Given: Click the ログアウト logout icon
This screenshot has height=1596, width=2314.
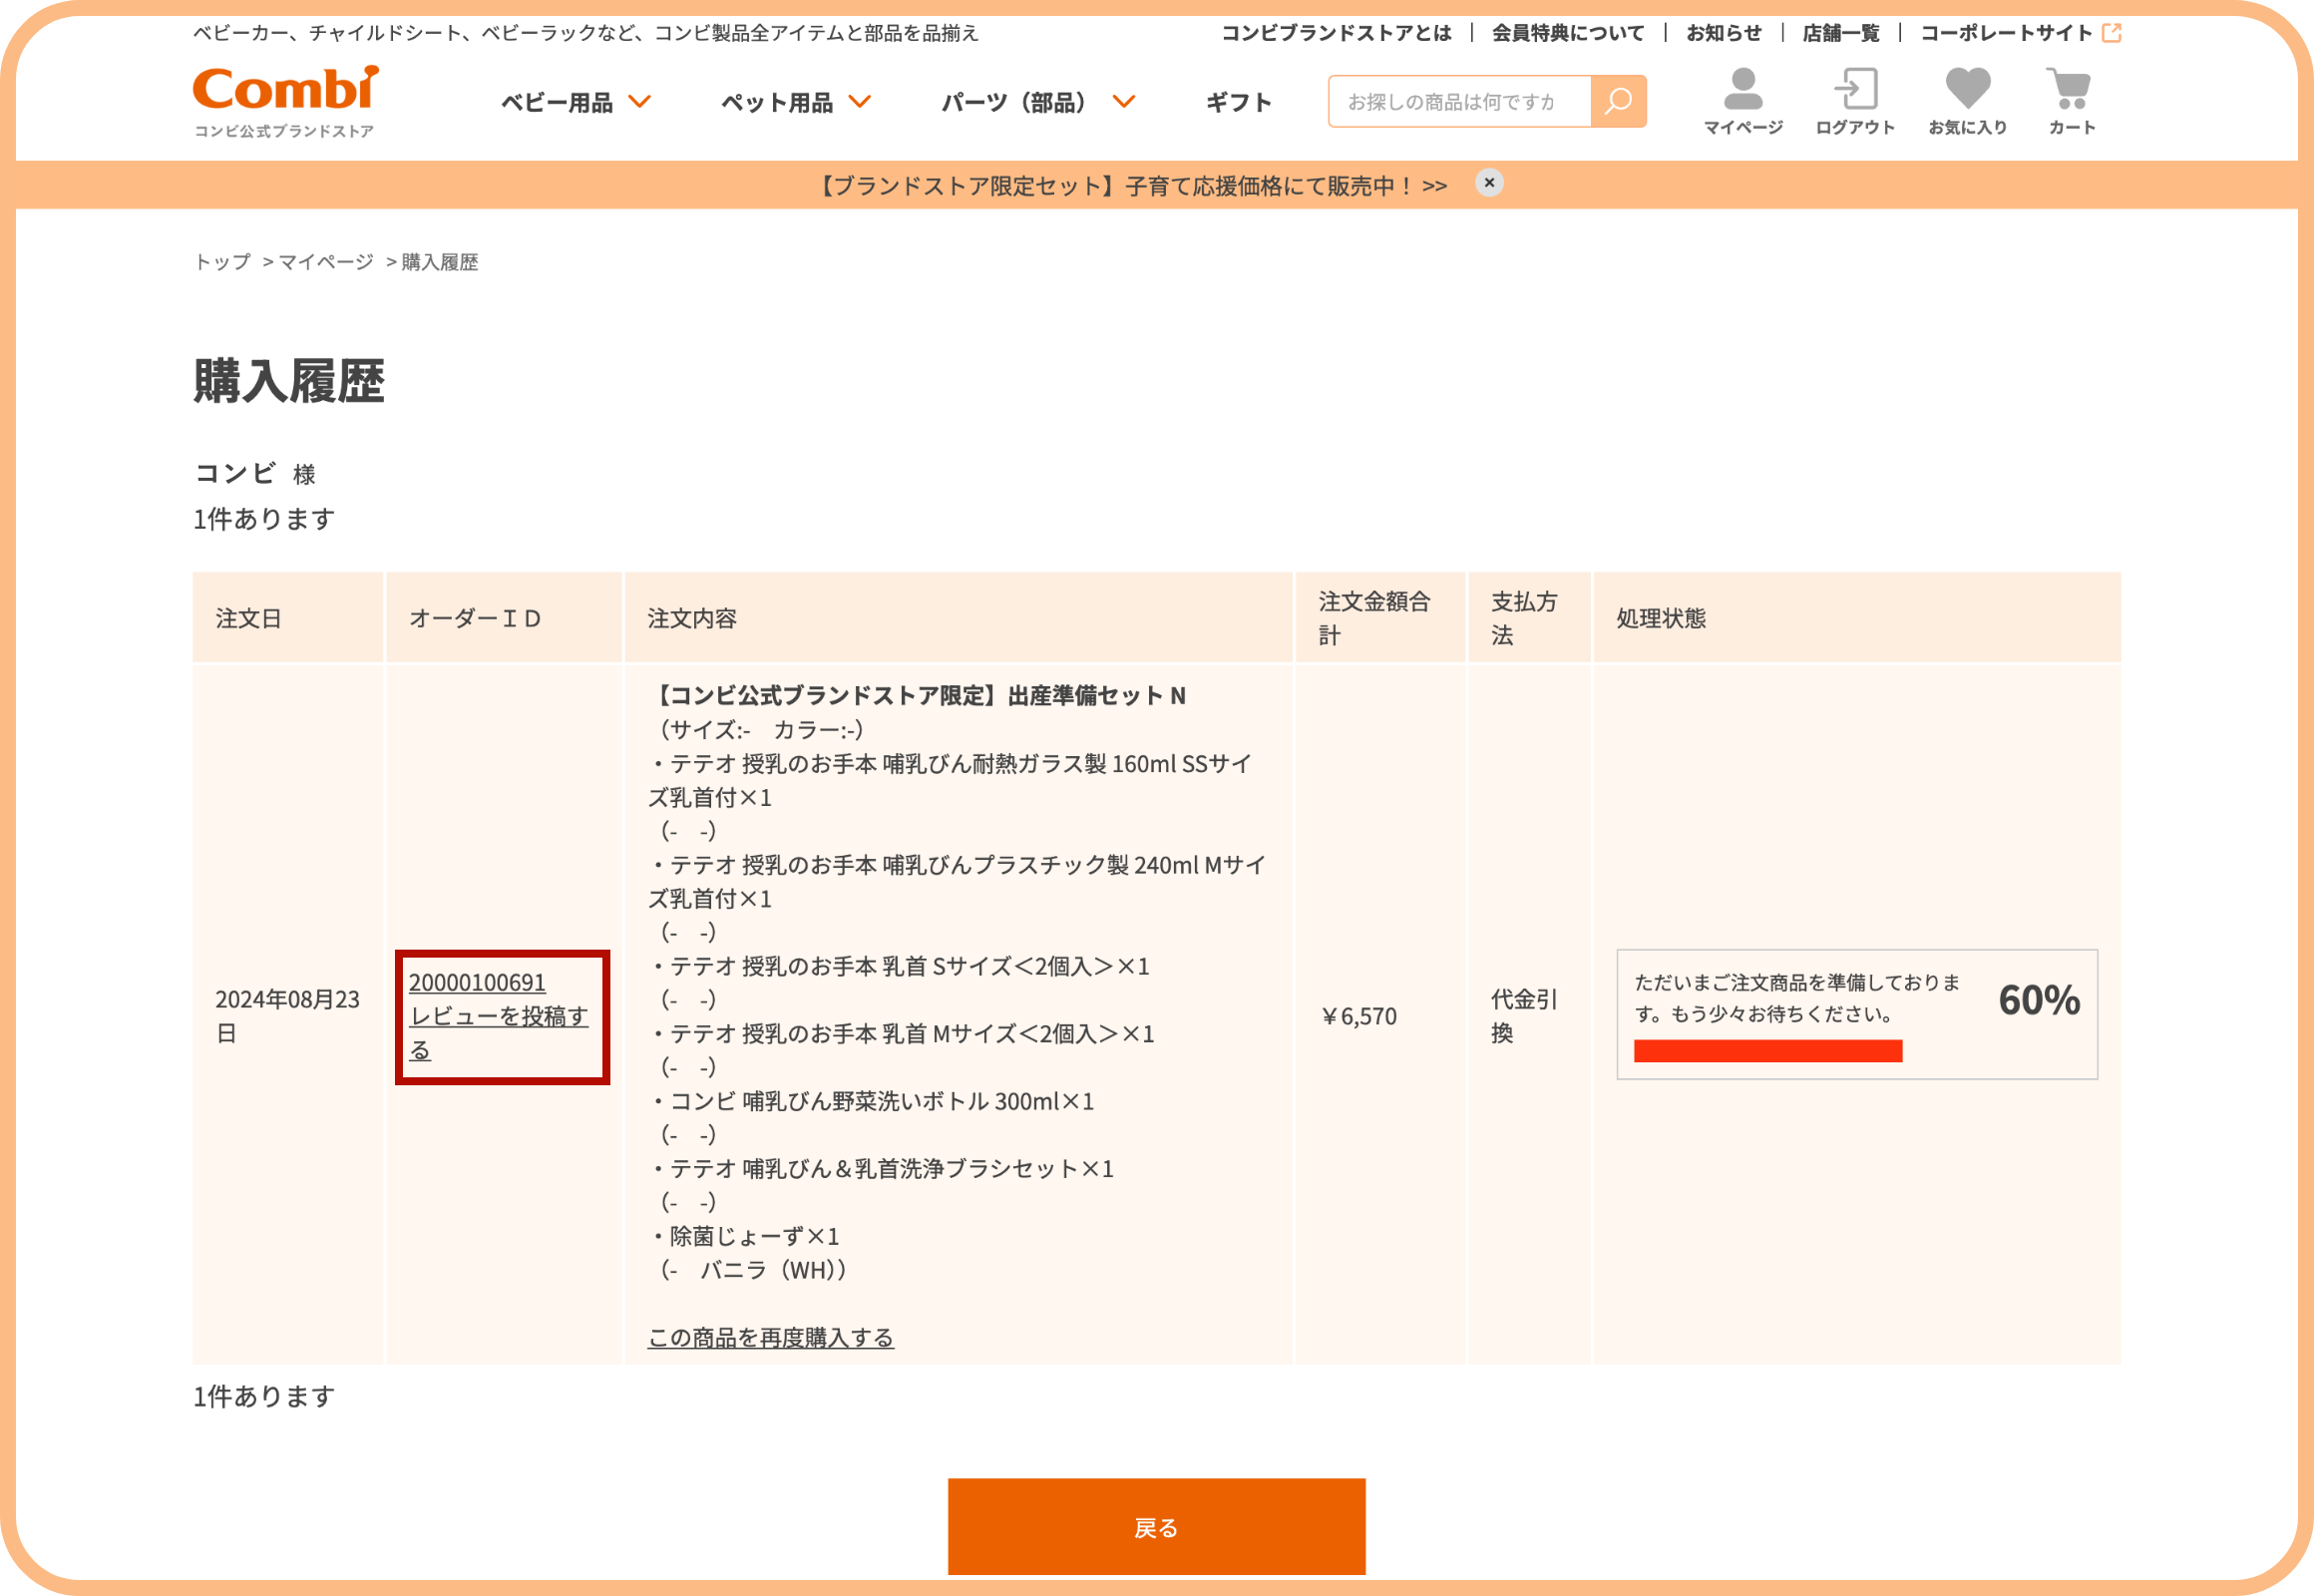Looking at the screenshot, I should coord(1855,100).
